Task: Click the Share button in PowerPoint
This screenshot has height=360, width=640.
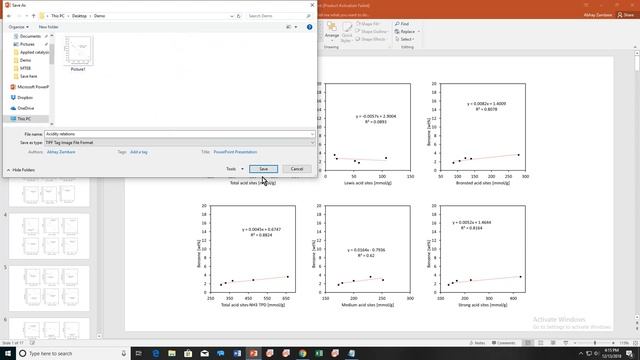Action: click(x=626, y=15)
